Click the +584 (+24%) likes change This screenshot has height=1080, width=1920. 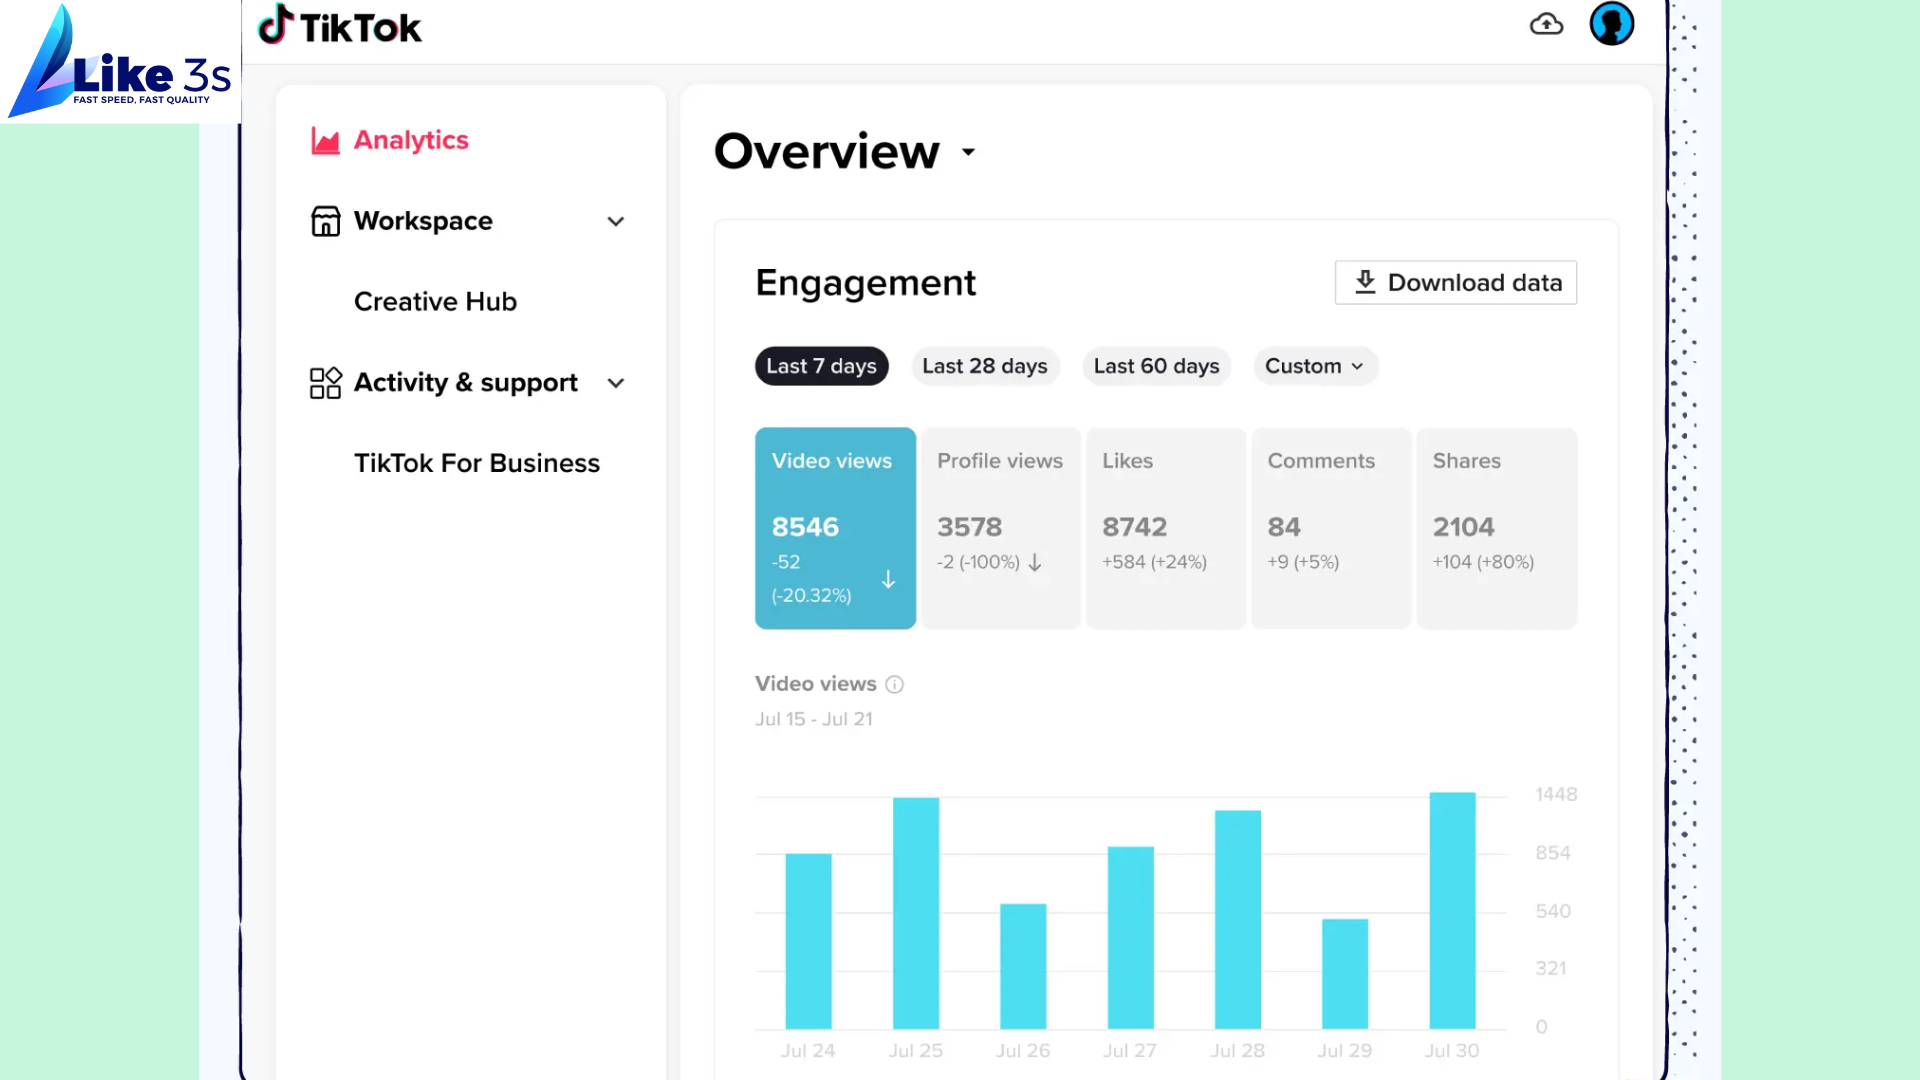click(1154, 562)
